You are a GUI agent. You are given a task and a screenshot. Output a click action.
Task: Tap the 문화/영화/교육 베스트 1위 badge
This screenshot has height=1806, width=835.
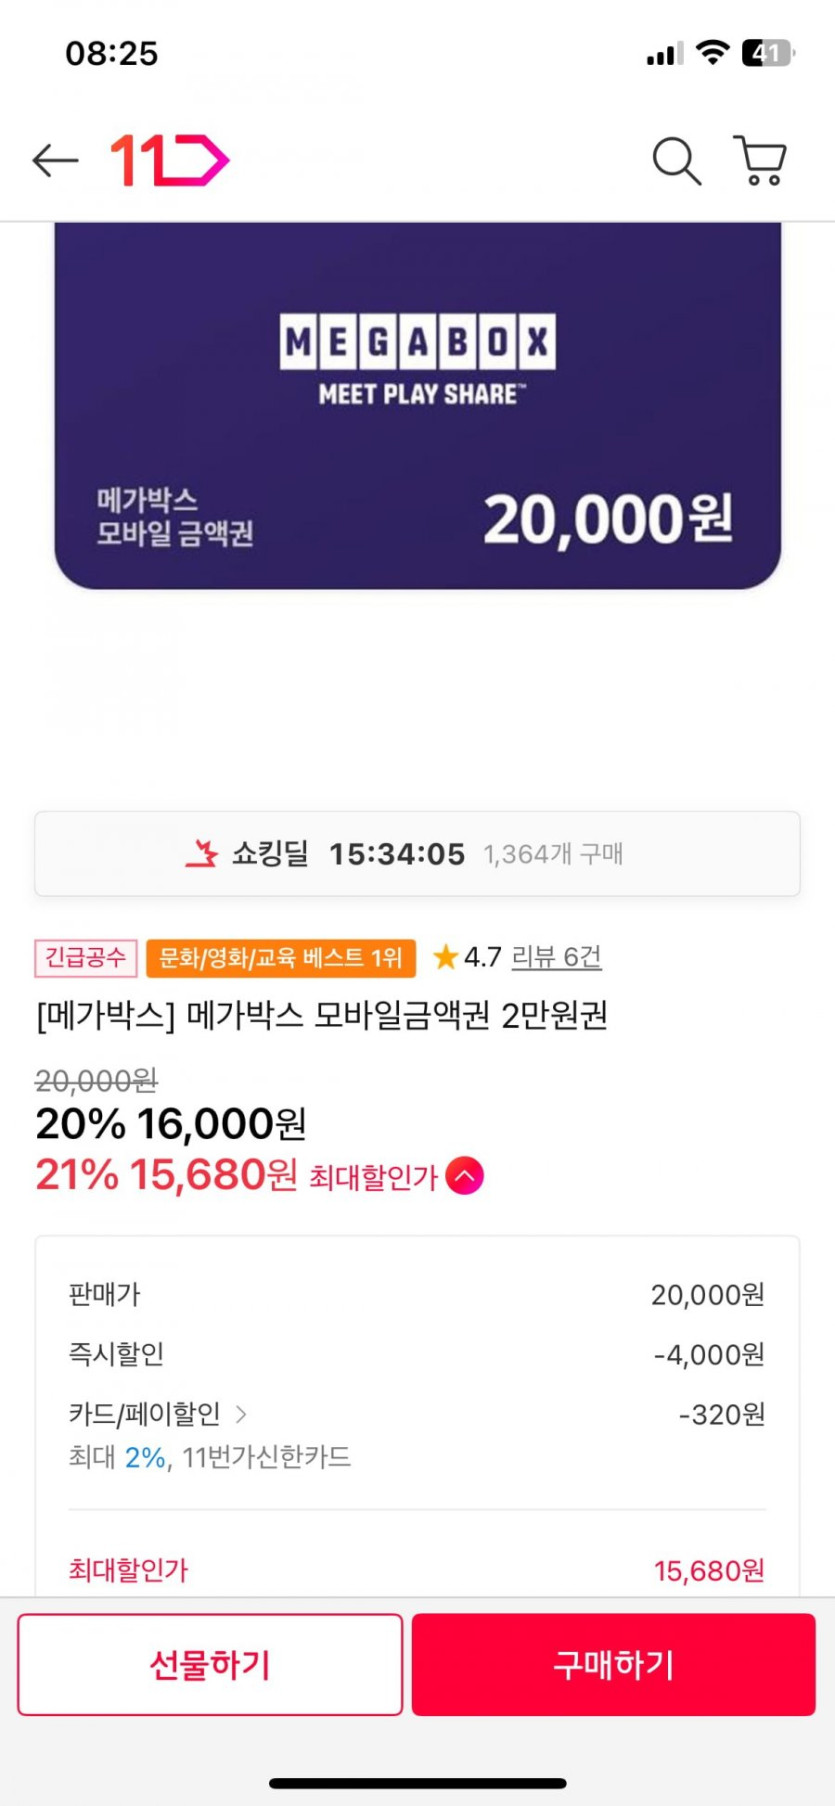tap(281, 957)
